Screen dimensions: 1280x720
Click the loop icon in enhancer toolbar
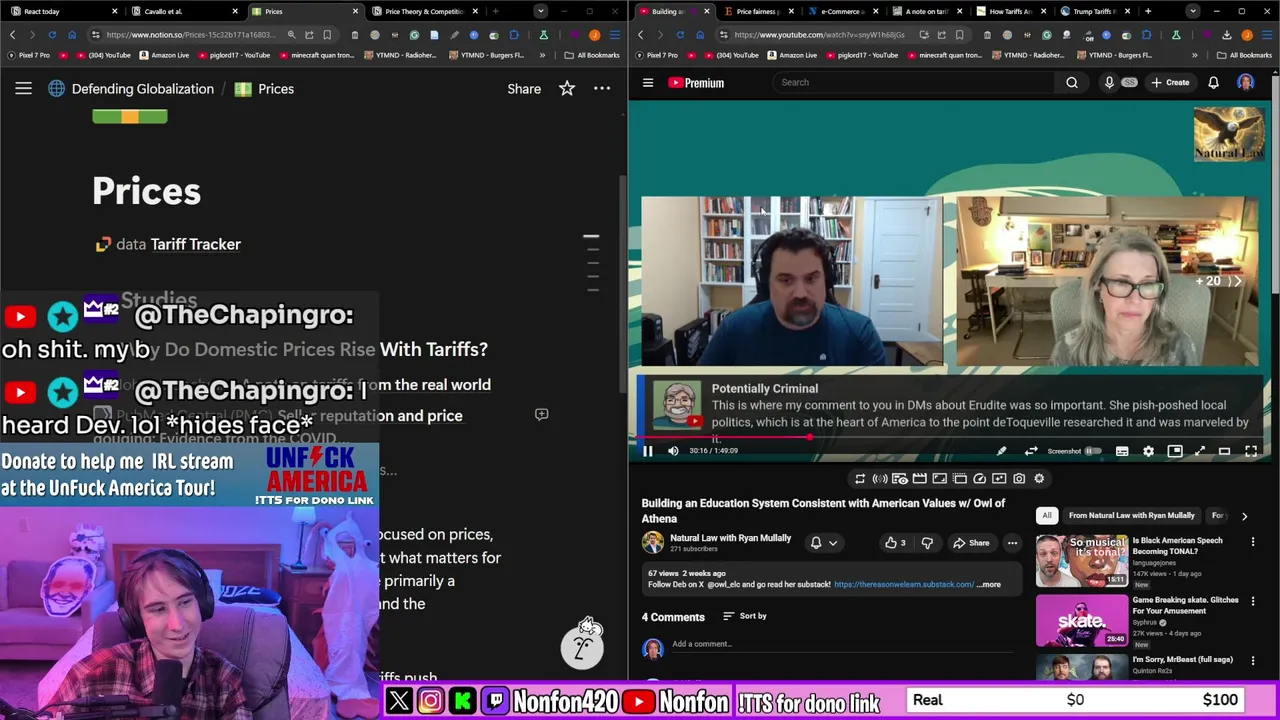click(x=860, y=479)
